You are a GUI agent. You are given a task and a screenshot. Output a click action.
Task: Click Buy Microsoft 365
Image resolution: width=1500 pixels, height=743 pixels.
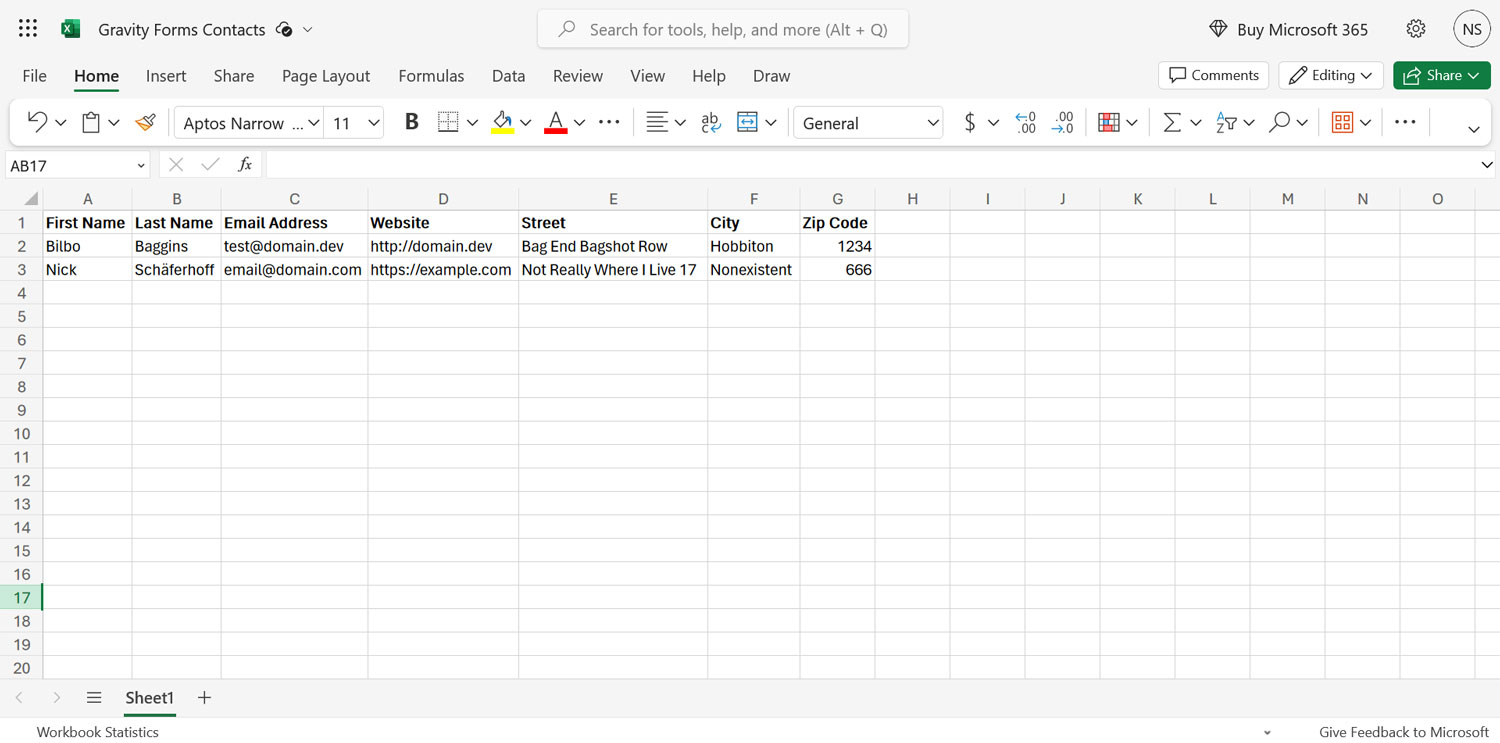[x=1288, y=29]
